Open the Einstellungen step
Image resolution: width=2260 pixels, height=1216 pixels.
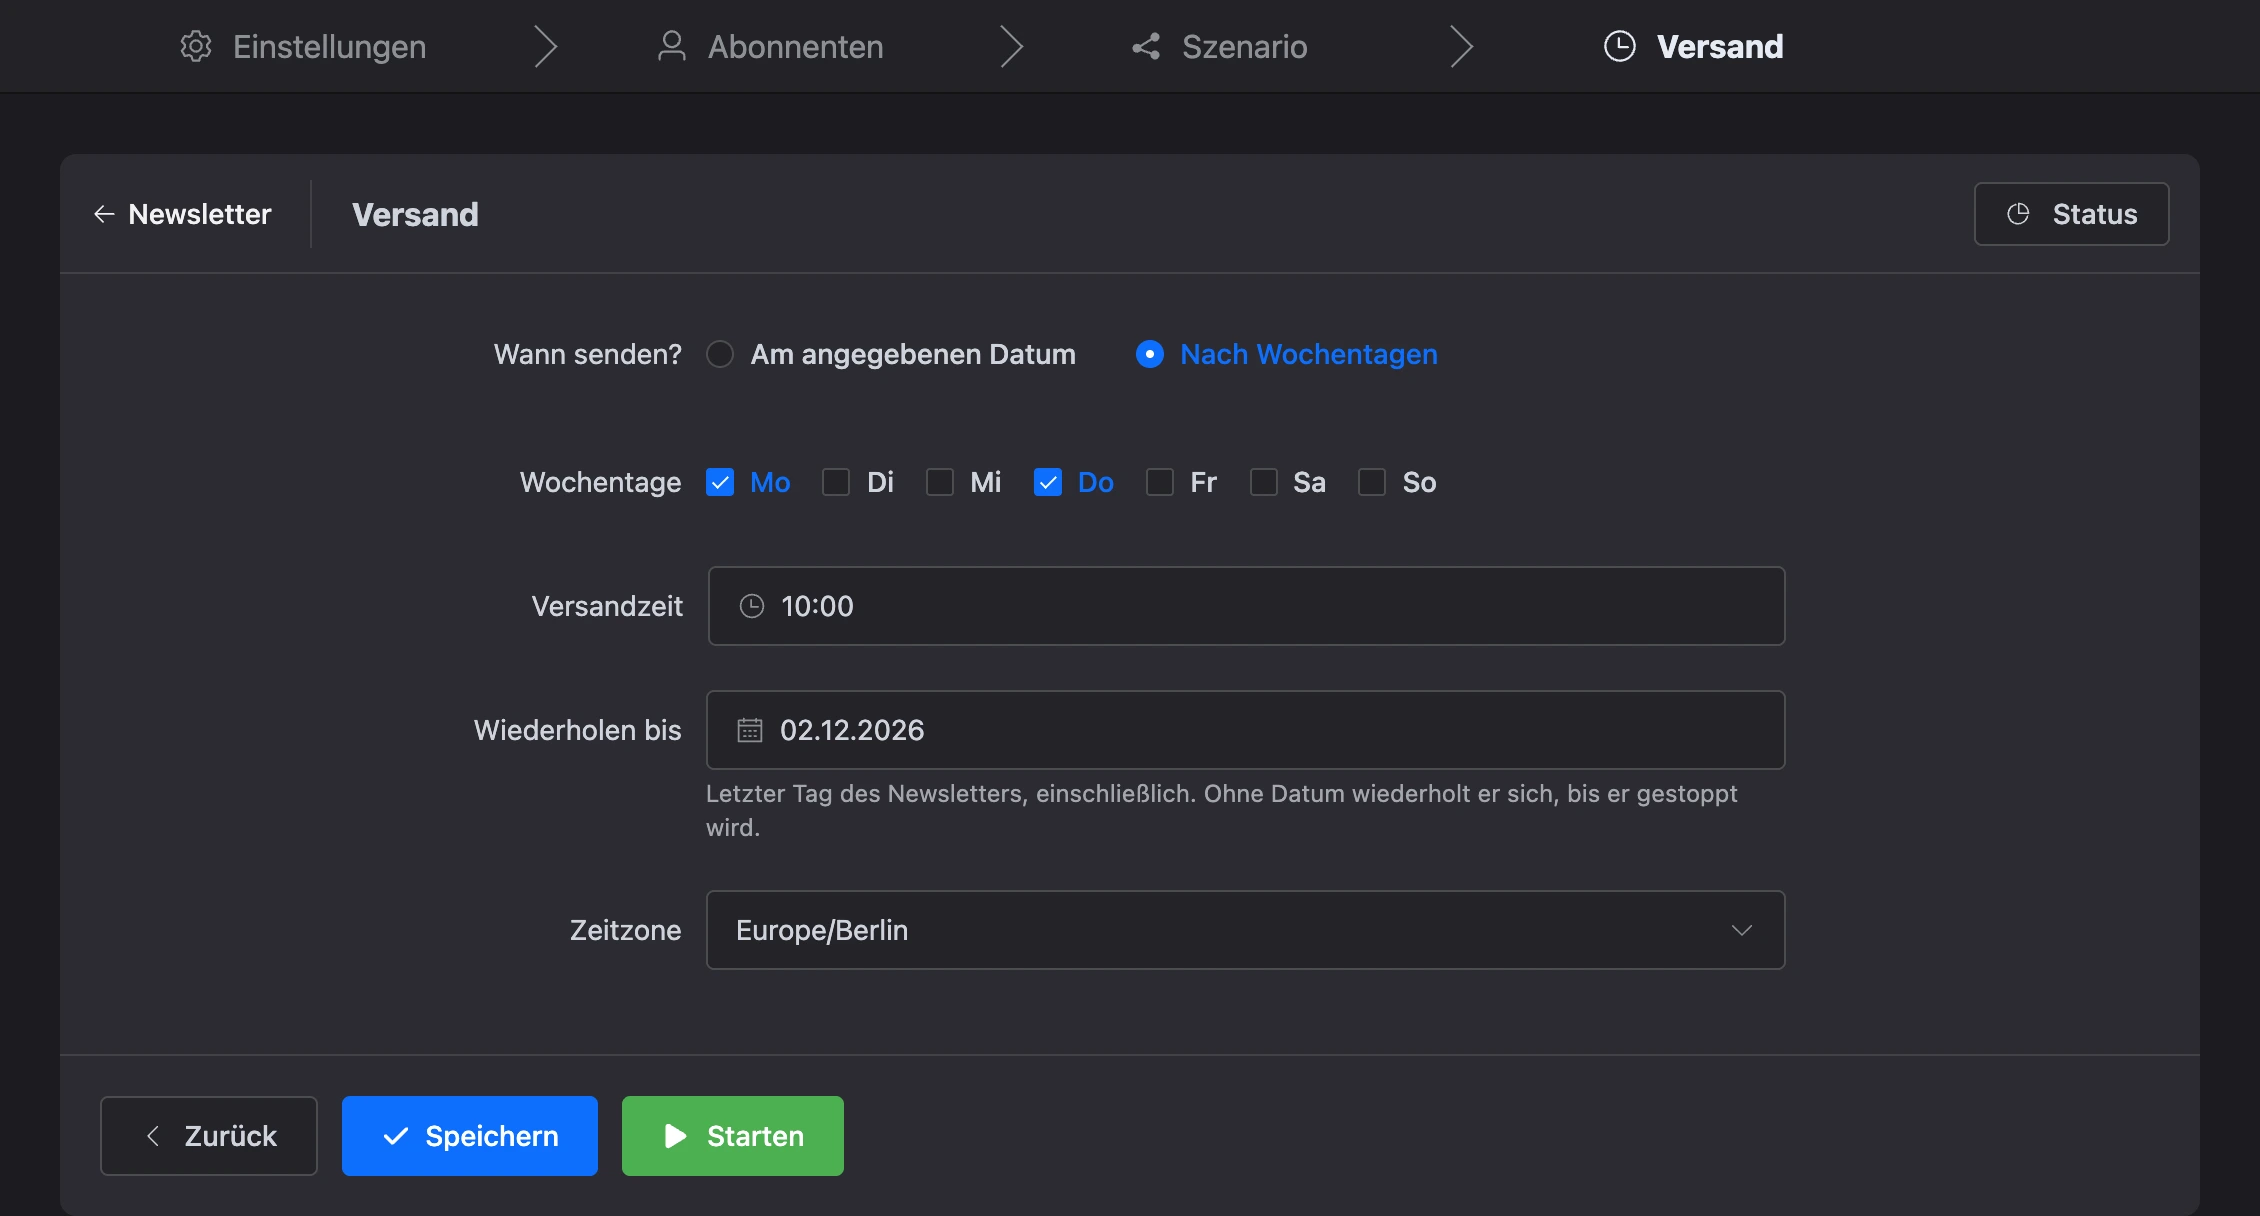pos(303,46)
